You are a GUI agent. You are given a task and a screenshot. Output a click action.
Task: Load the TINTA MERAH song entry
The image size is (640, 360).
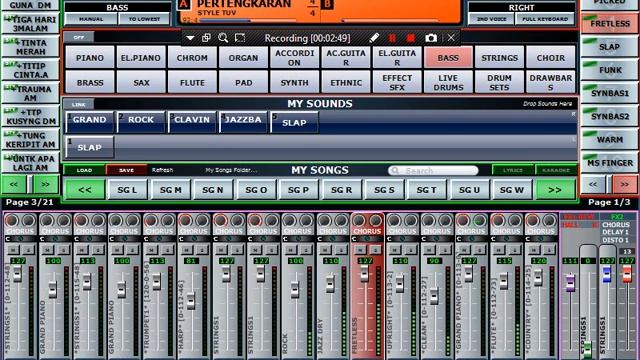pos(31,47)
